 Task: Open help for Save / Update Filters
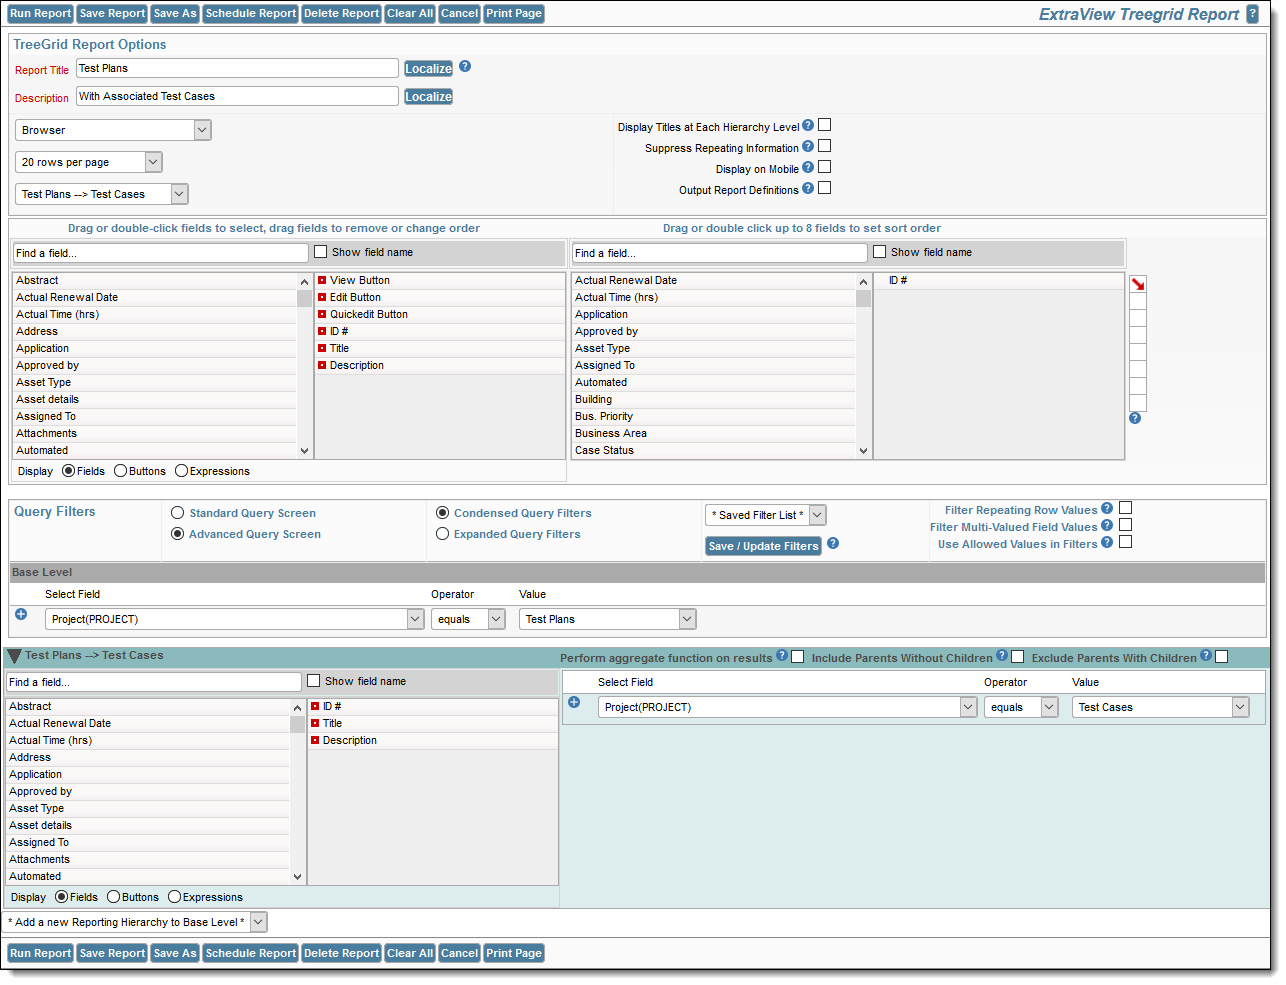(833, 544)
